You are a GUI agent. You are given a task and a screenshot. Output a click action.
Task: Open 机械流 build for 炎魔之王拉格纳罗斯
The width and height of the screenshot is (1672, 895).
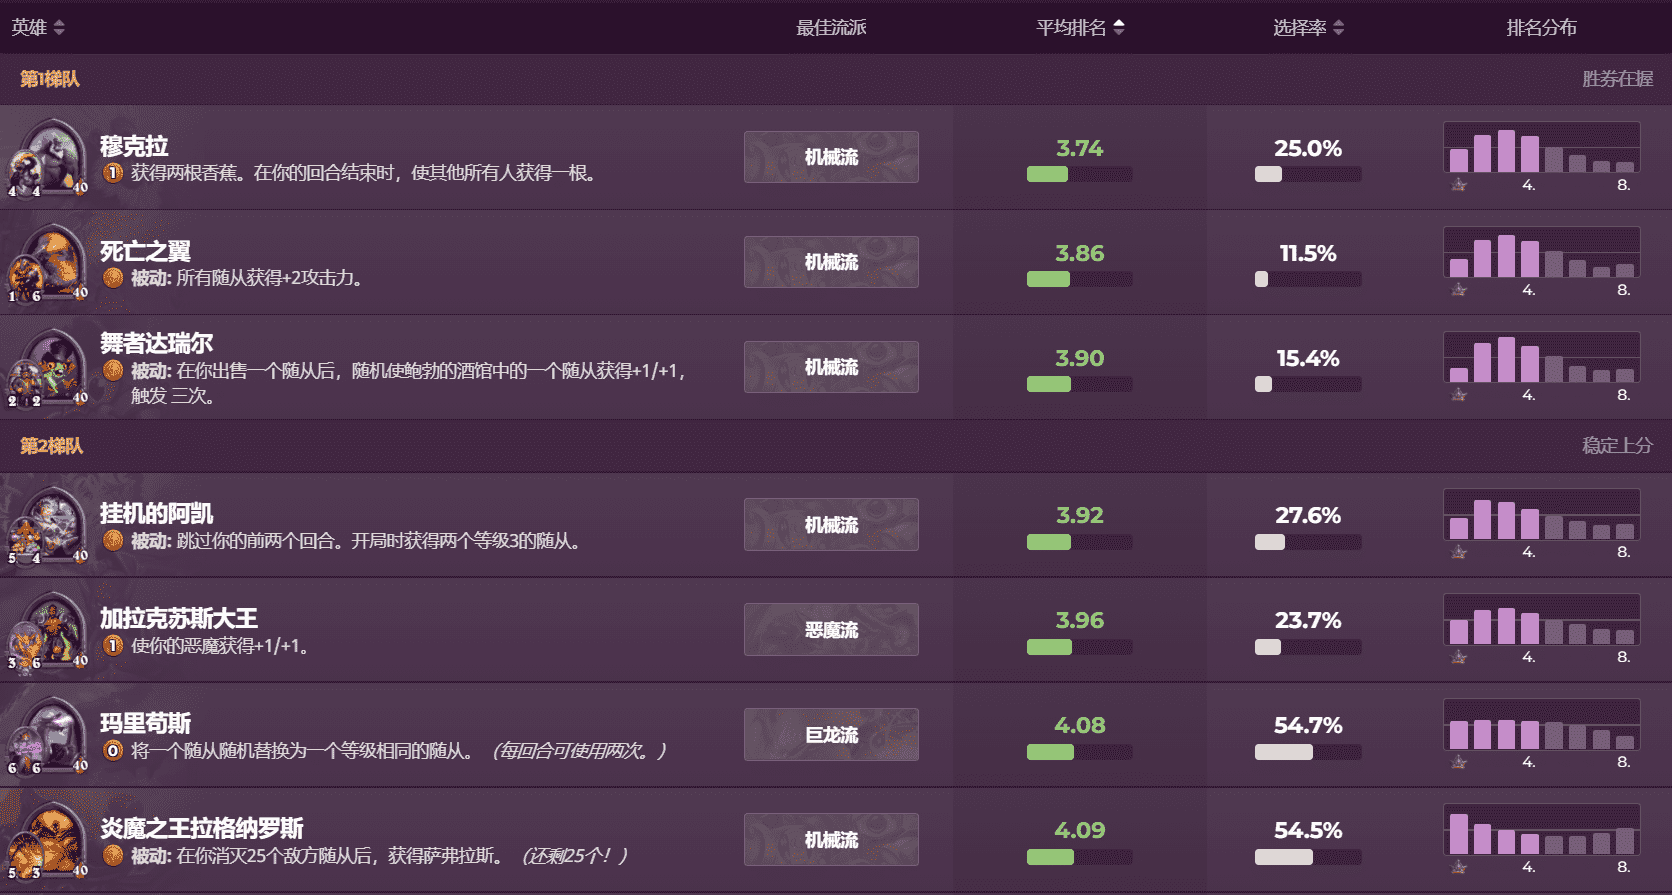831,839
